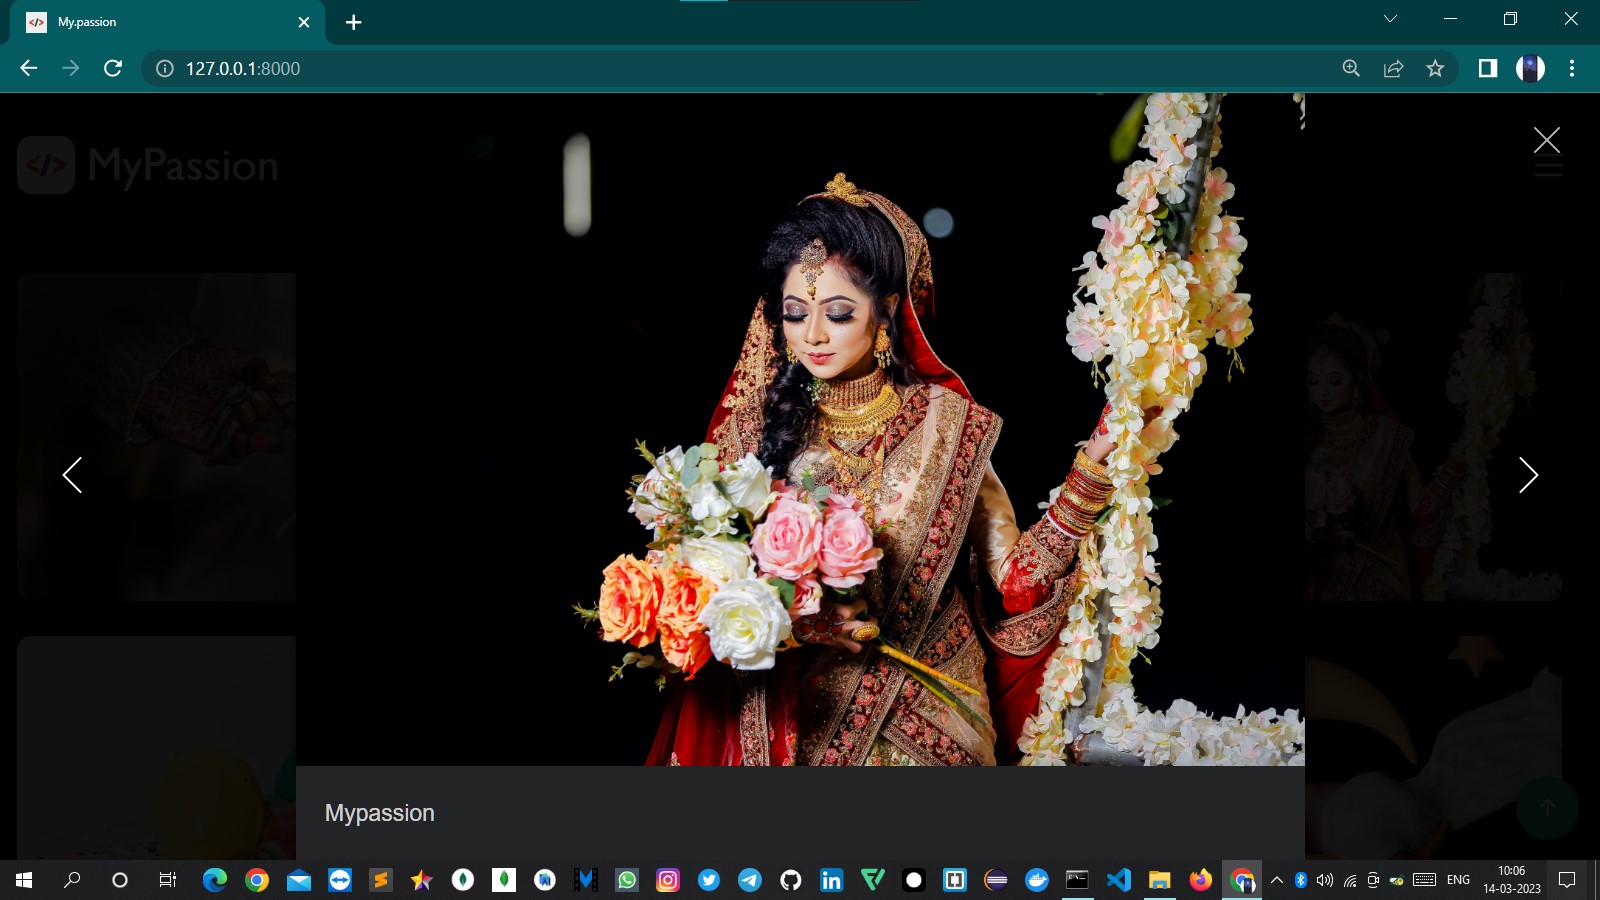Viewport: 1600px width, 900px height.
Task: Open Windows taskbar search
Action: coord(72,880)
